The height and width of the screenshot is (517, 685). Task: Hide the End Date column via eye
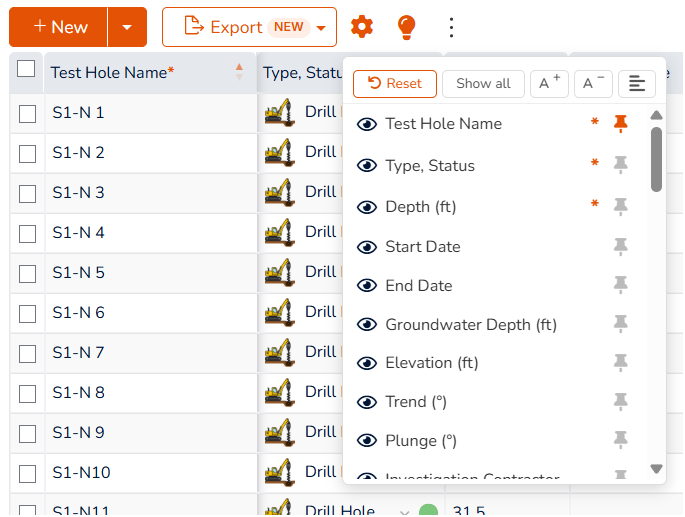367,285
